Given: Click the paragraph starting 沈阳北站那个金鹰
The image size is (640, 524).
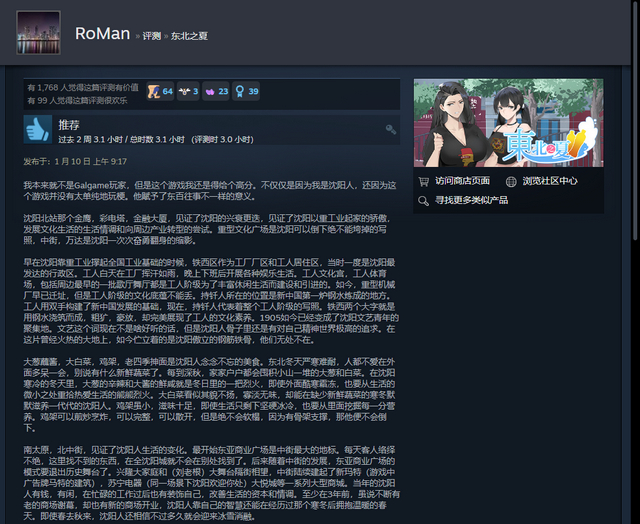Looking at the screenshot, I should point(207,229).
